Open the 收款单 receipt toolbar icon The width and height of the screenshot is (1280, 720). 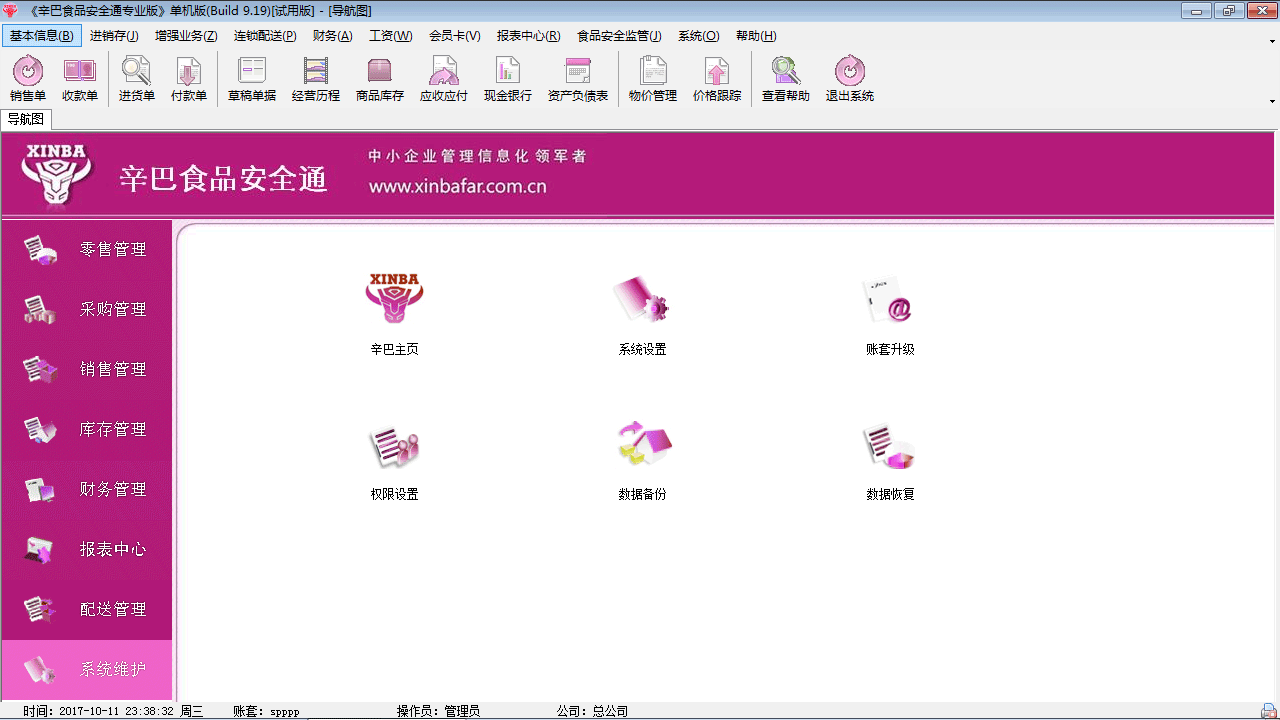coord(80,79)
